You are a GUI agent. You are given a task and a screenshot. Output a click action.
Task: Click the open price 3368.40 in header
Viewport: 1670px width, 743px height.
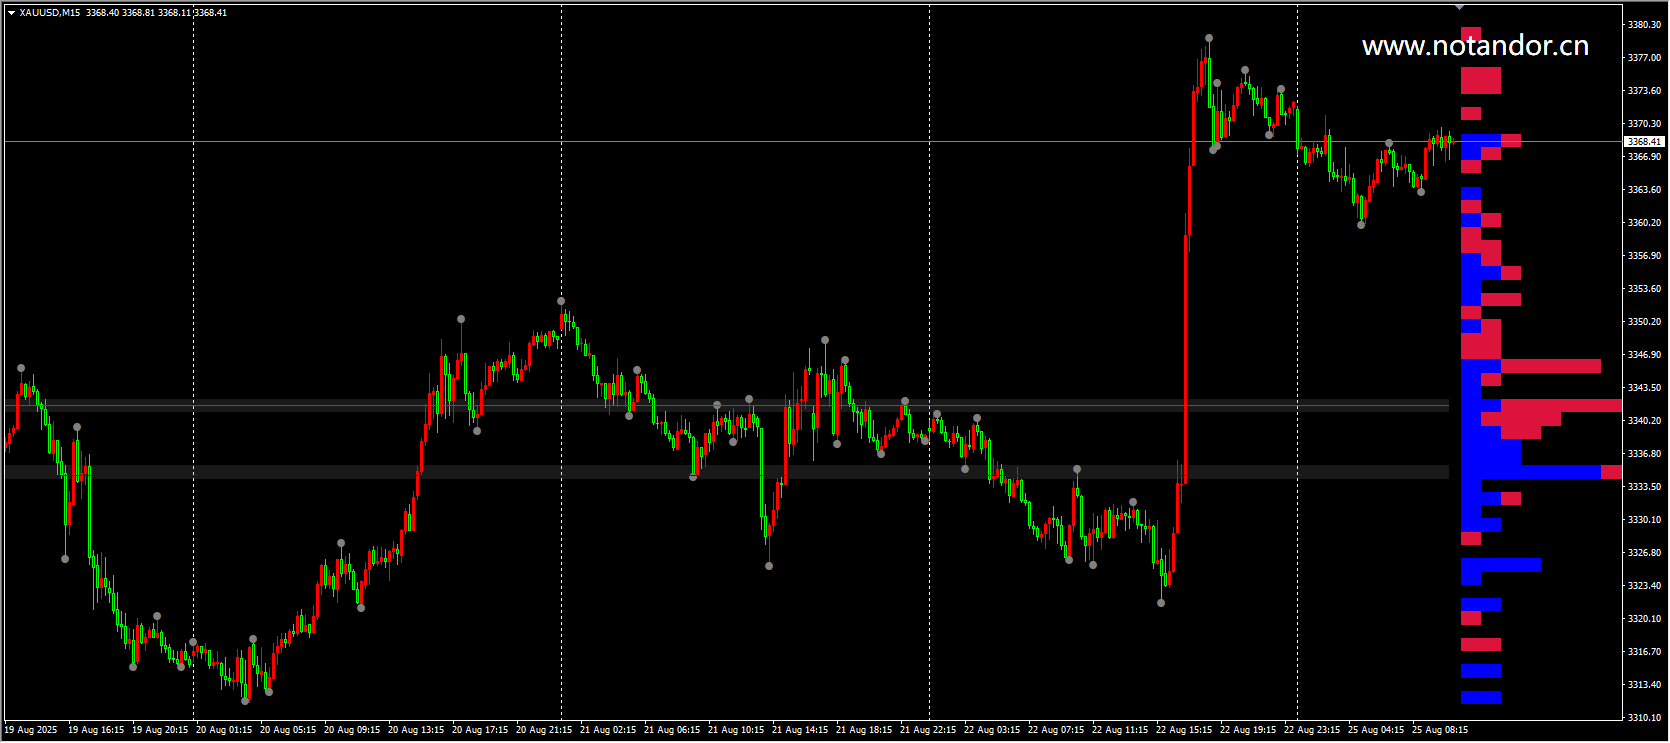pyautogui.click(x=102, y=13)
